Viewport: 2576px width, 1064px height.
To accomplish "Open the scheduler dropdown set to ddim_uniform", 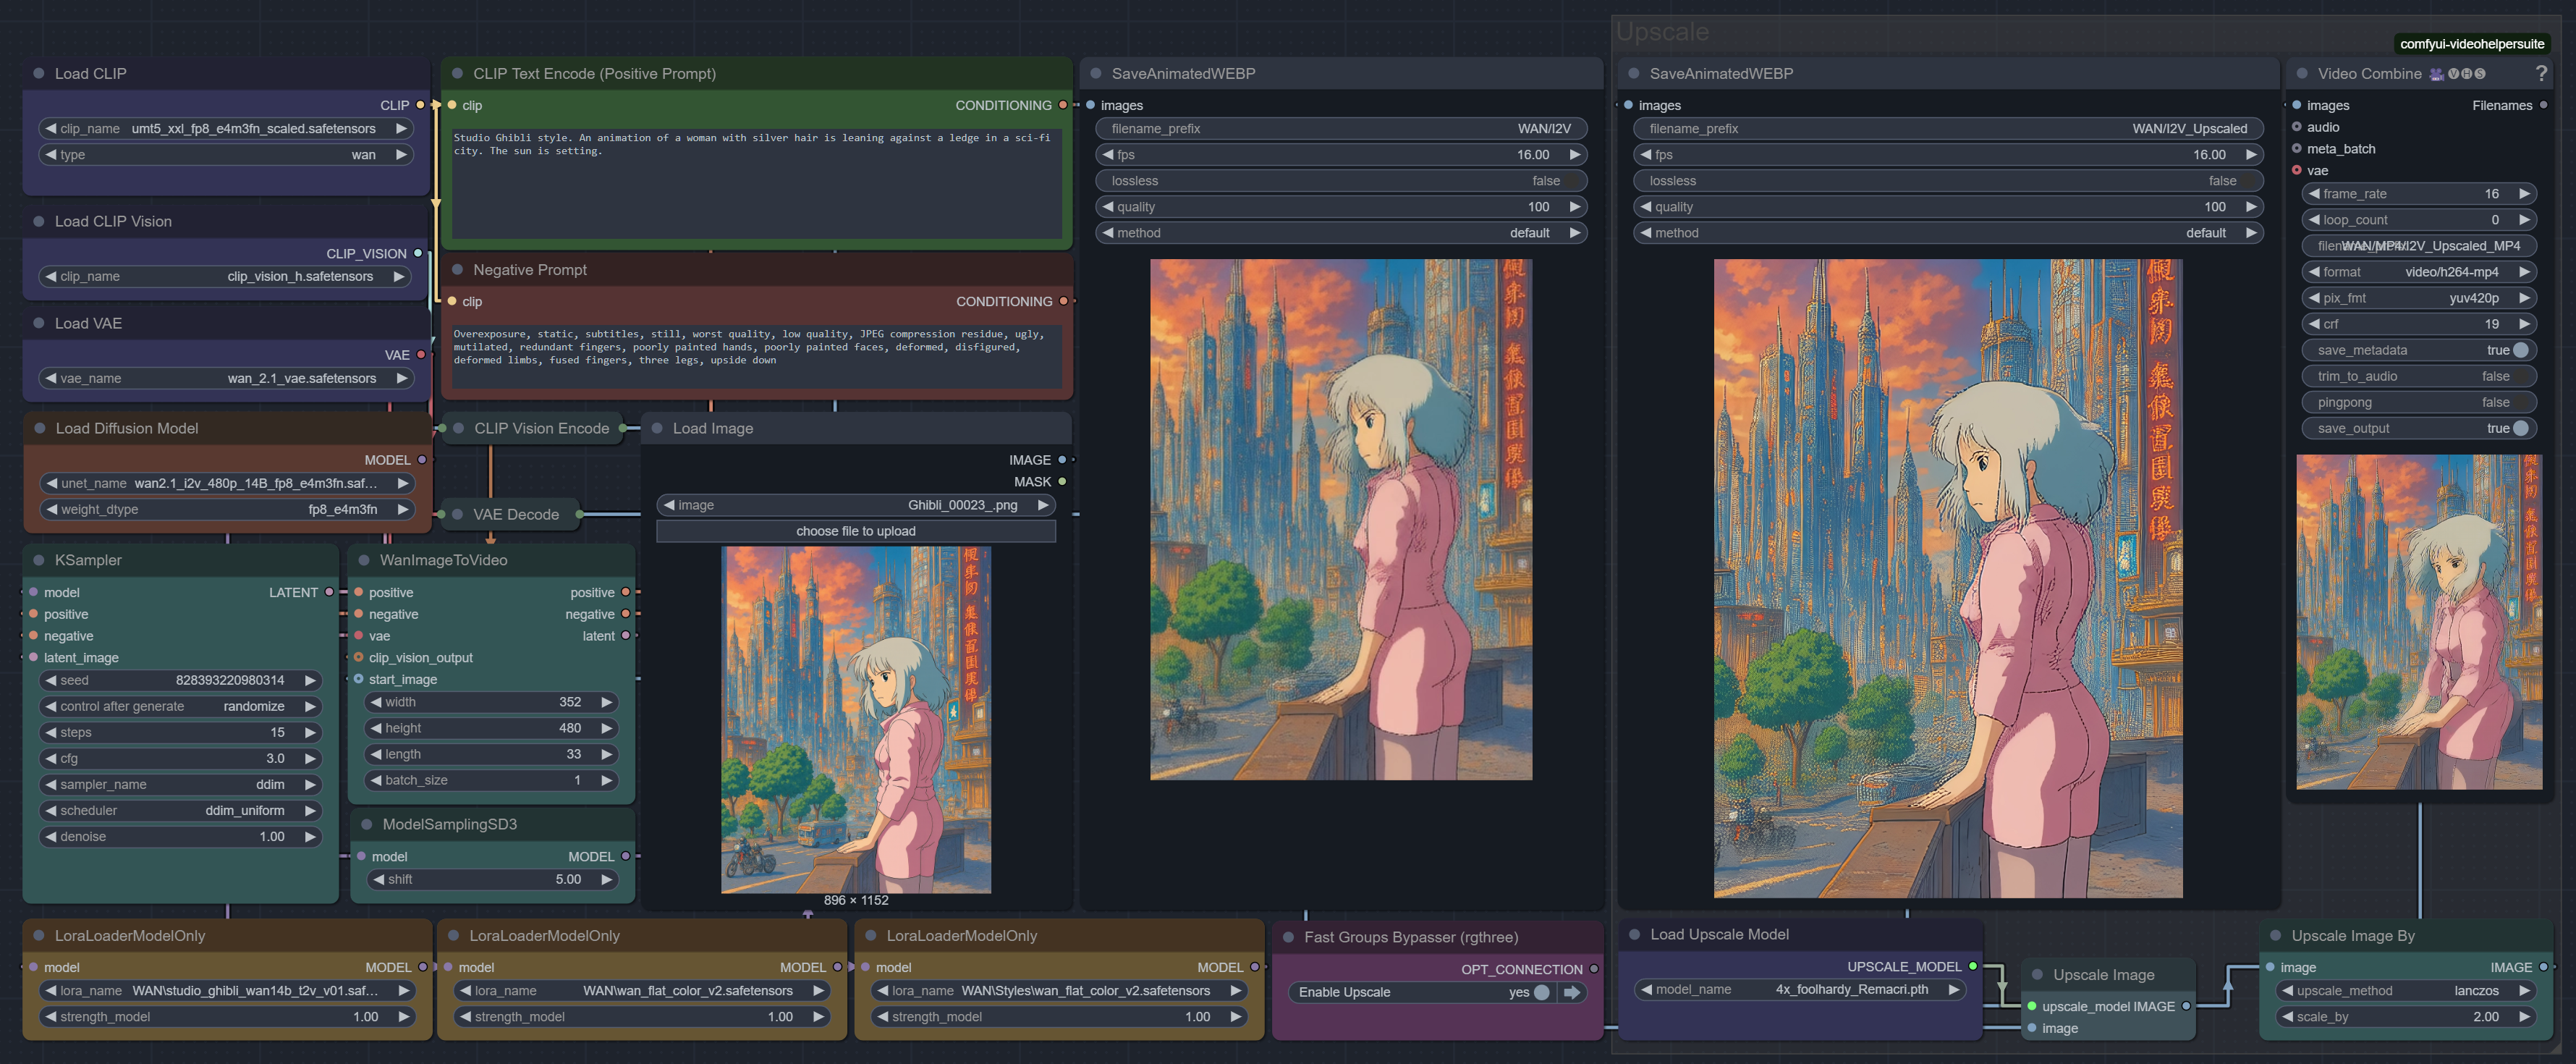I will click(180, 811).
